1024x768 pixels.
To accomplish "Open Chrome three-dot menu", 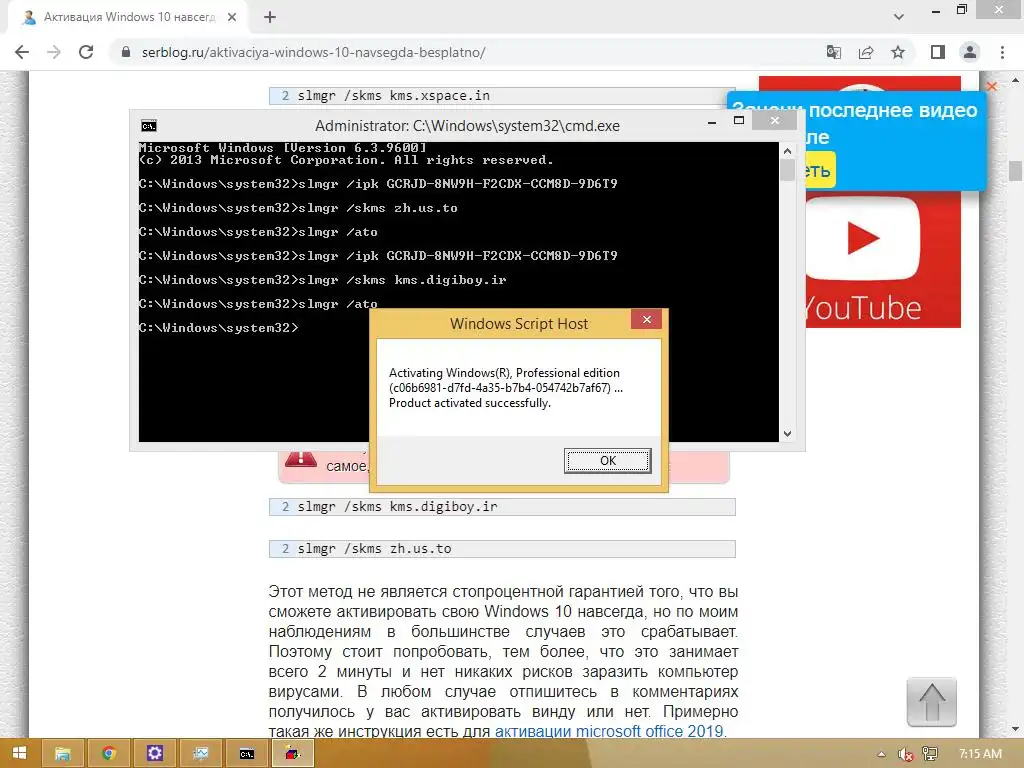I will tap(1002, 52).
